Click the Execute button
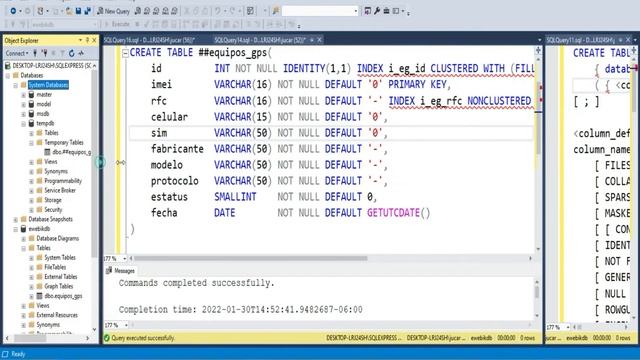The image size is (640, 360). (x=117, y=24)
